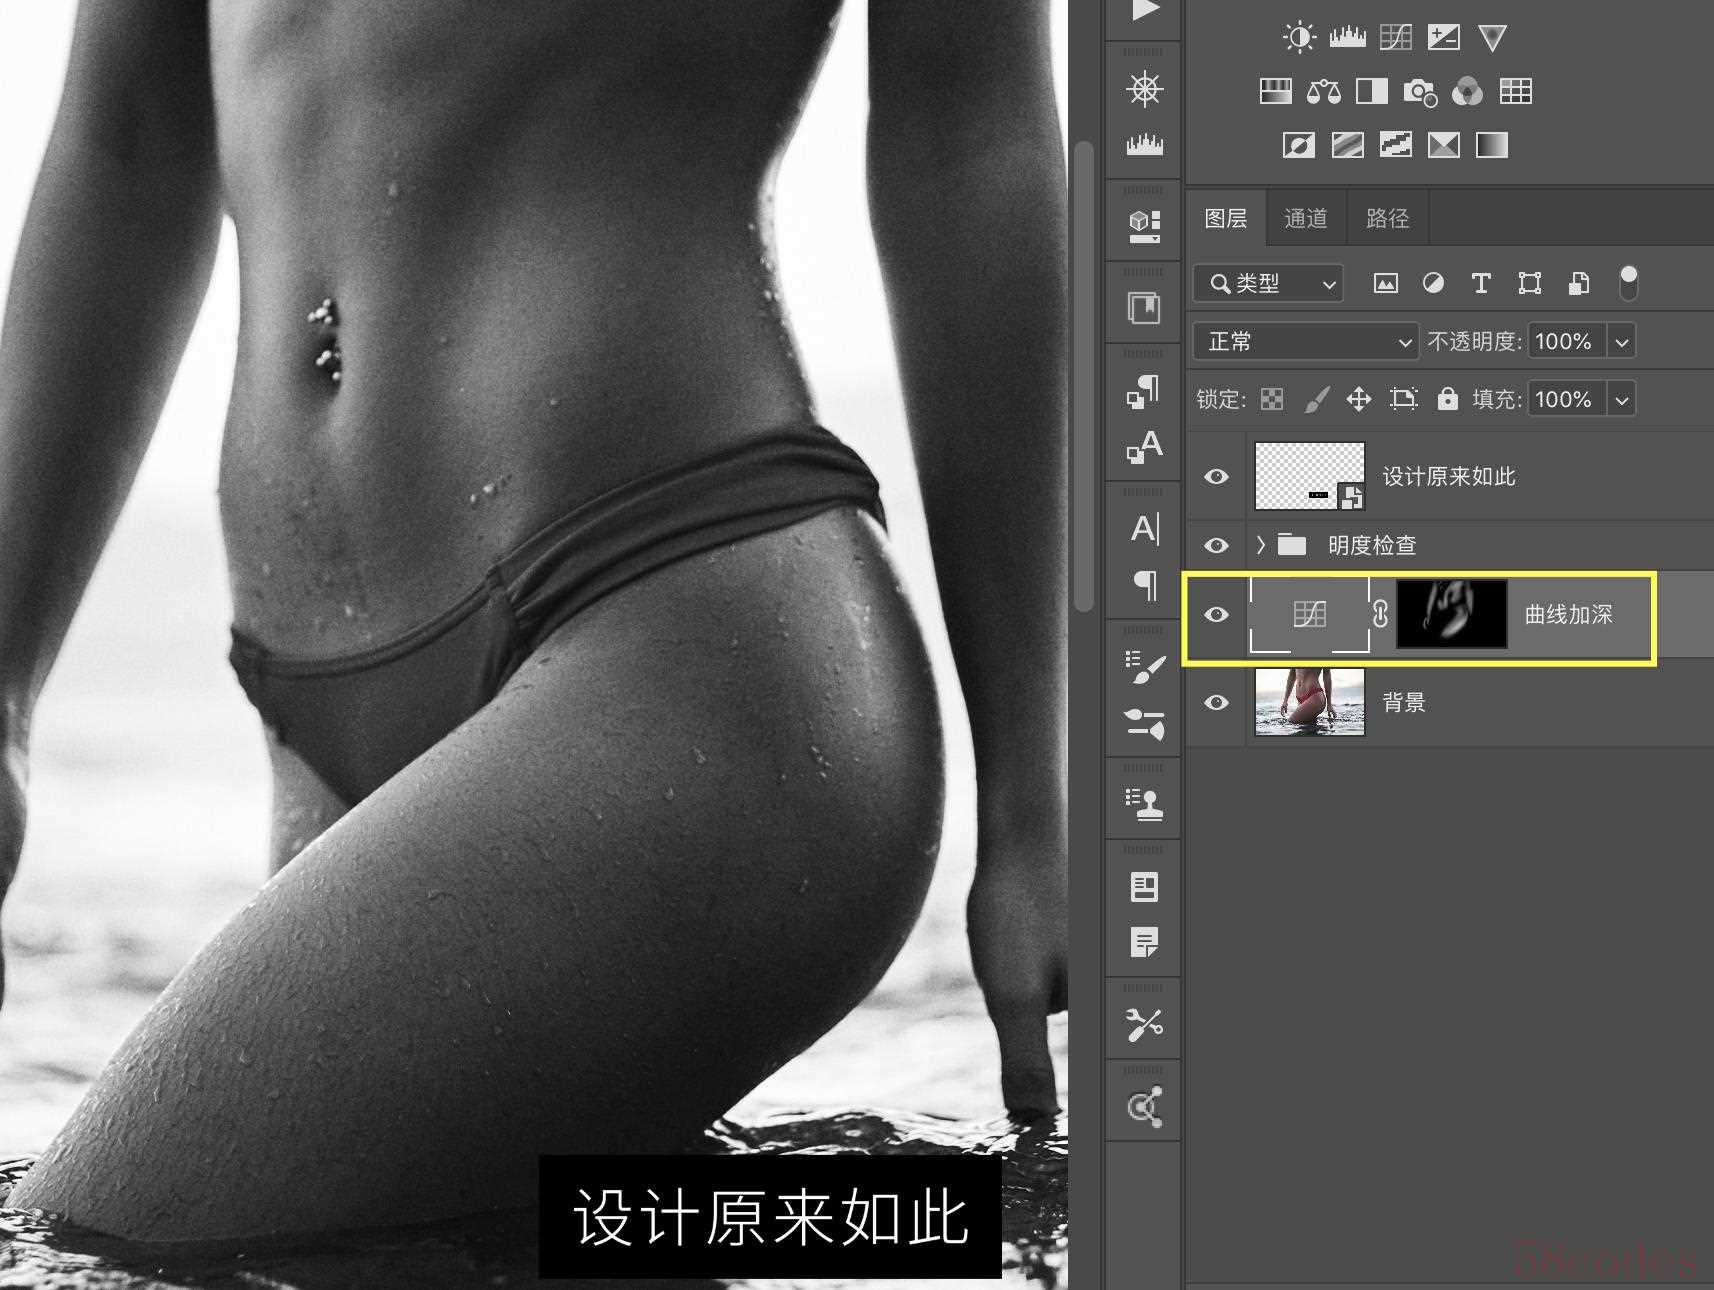Viewport: 1714px width, 1290px height.
Task: Add a Channel Mixer adjustment
Action: tap(1467, 92)
